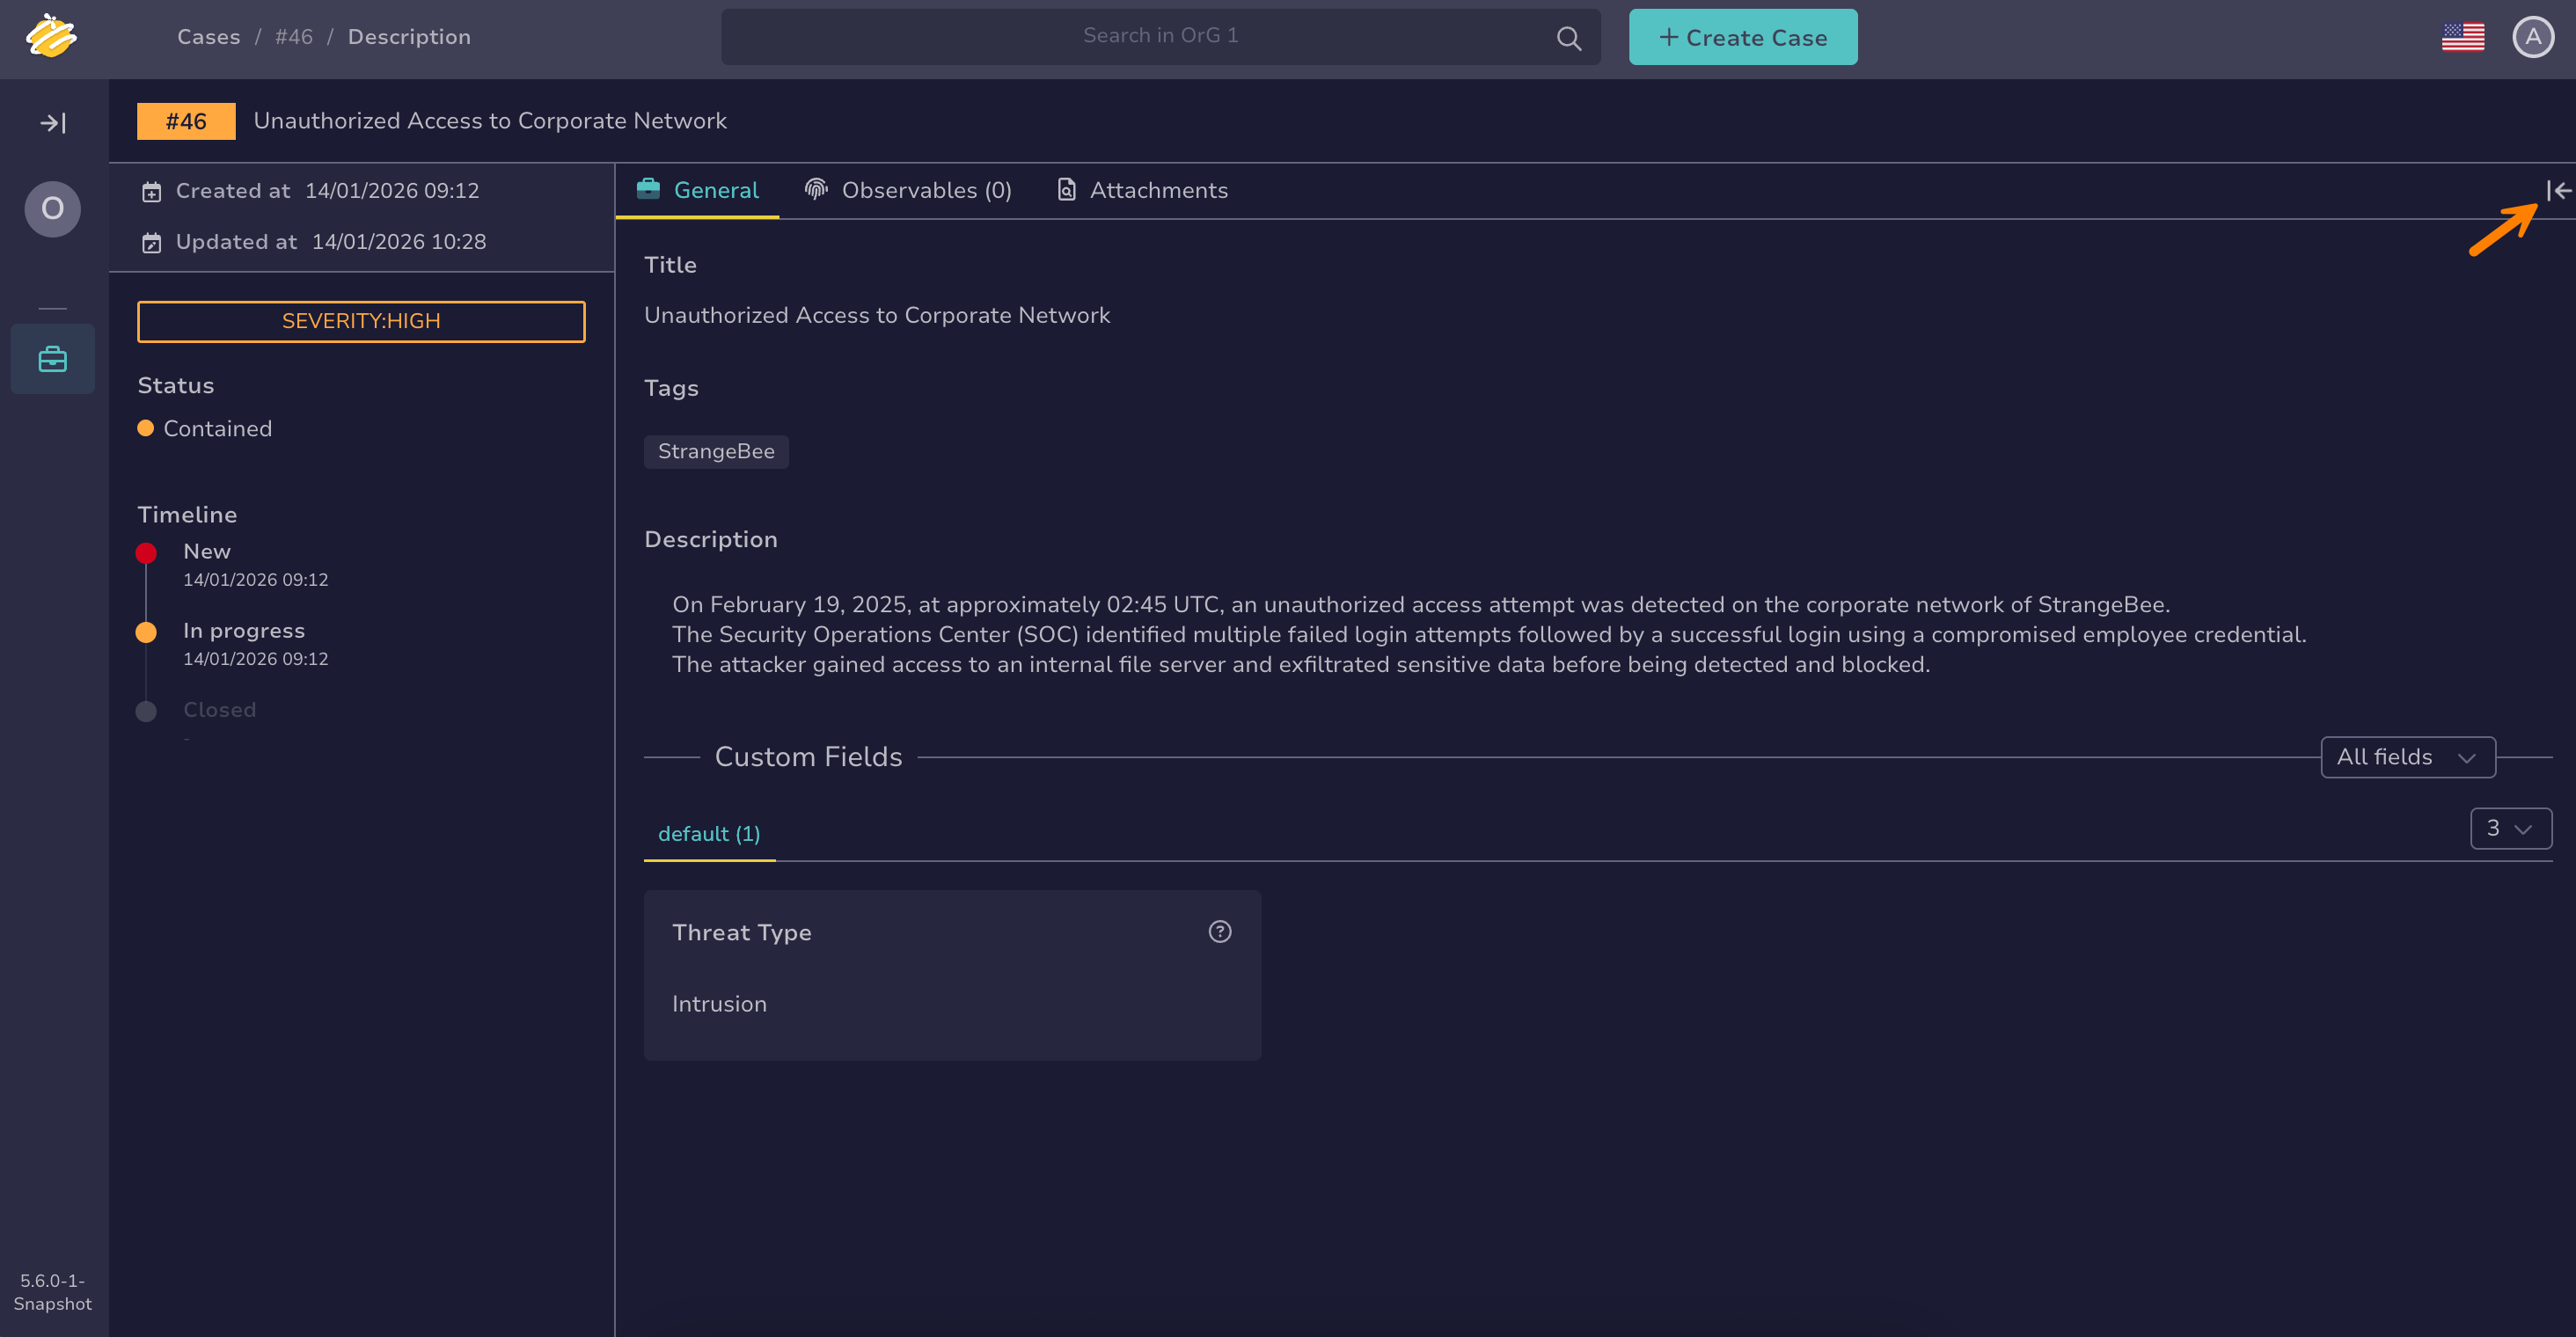2576x1337 pixels.
Task: Go to Cases breadcrumb link
Action: coord(208,37)
